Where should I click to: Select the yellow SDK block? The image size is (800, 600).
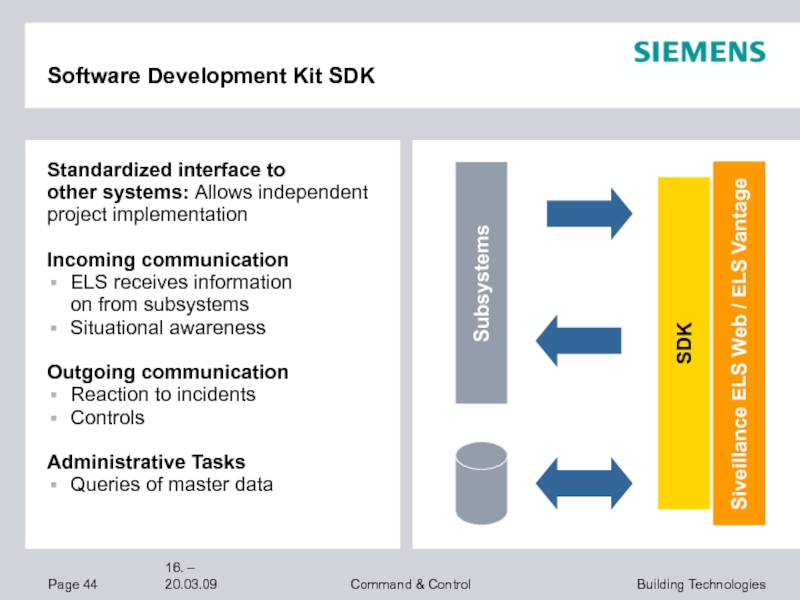[684, 343]
